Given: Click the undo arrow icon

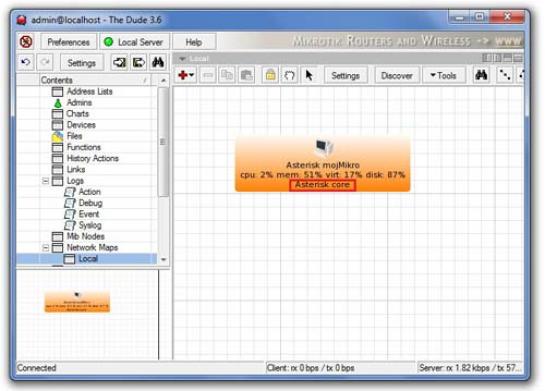Looking at the screenshot, I should [x=26, y=63].
